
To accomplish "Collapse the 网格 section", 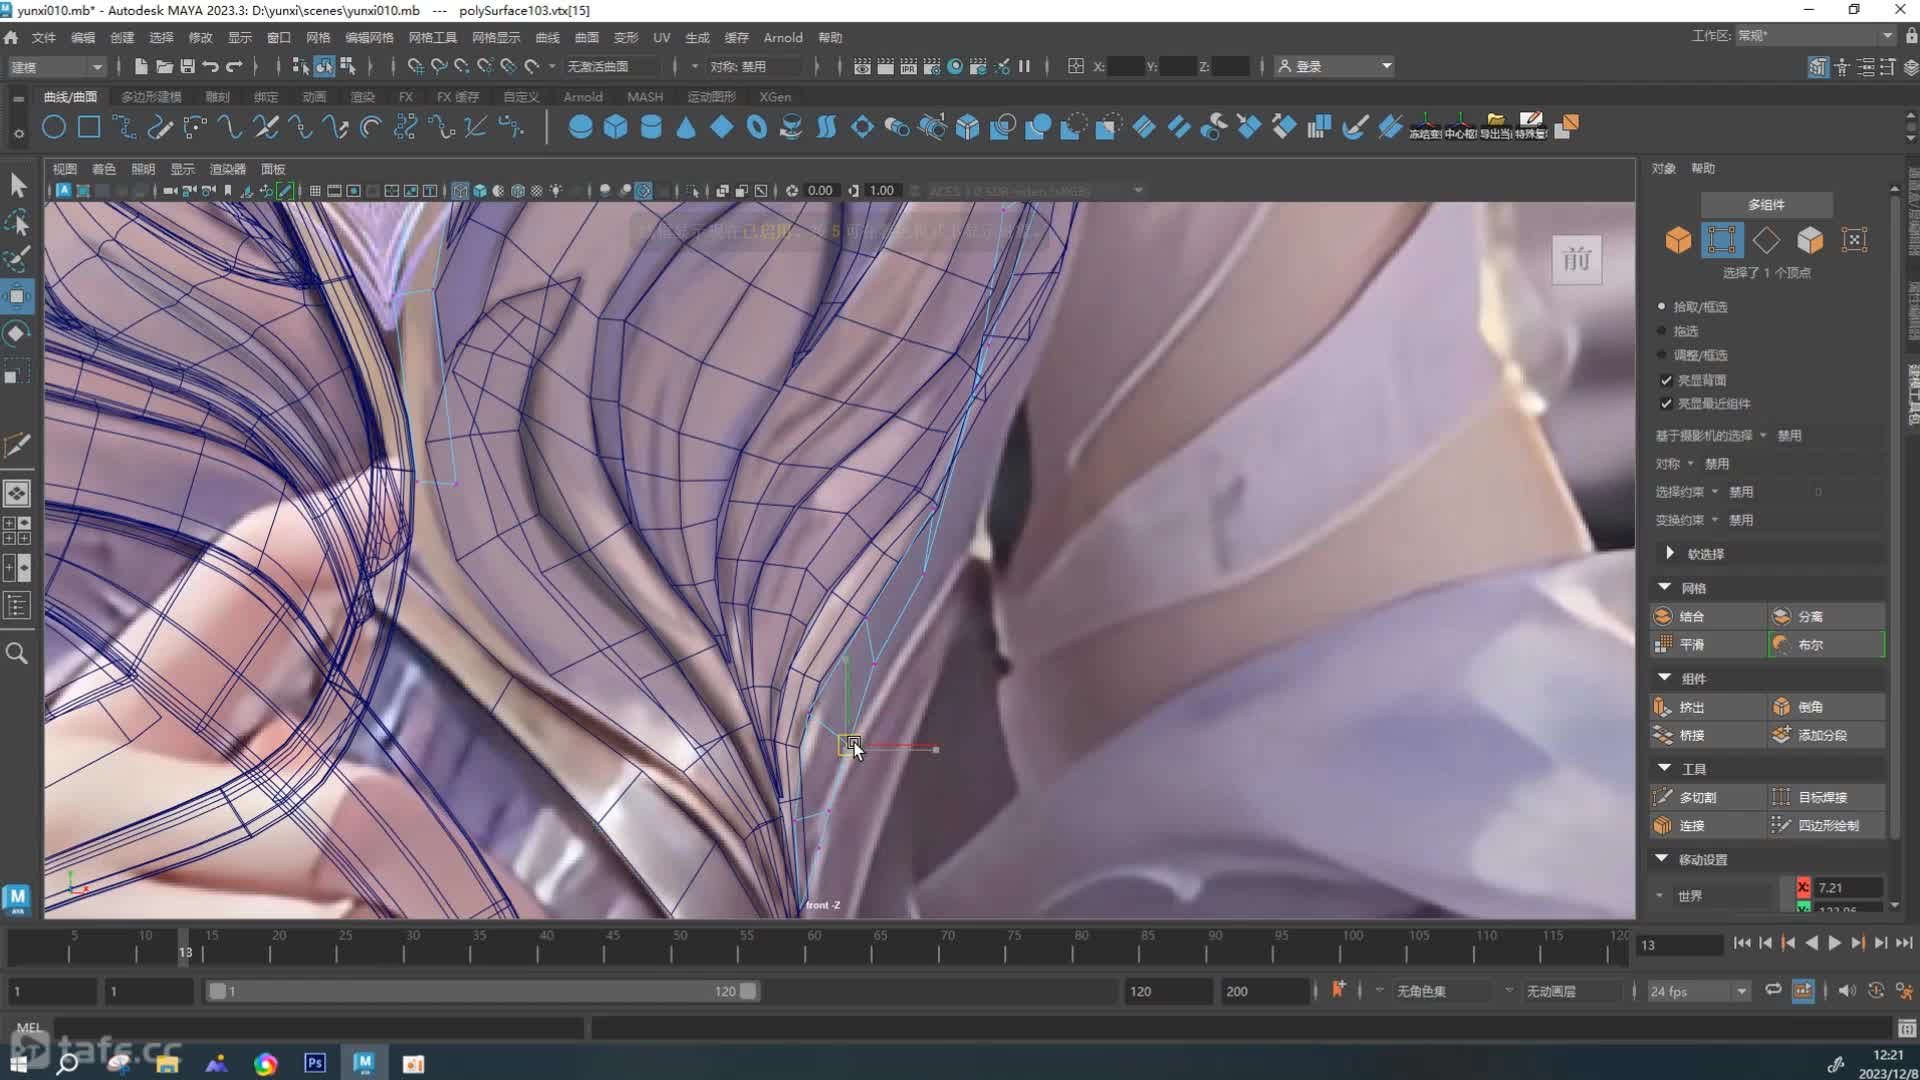I will [1664, 587].
